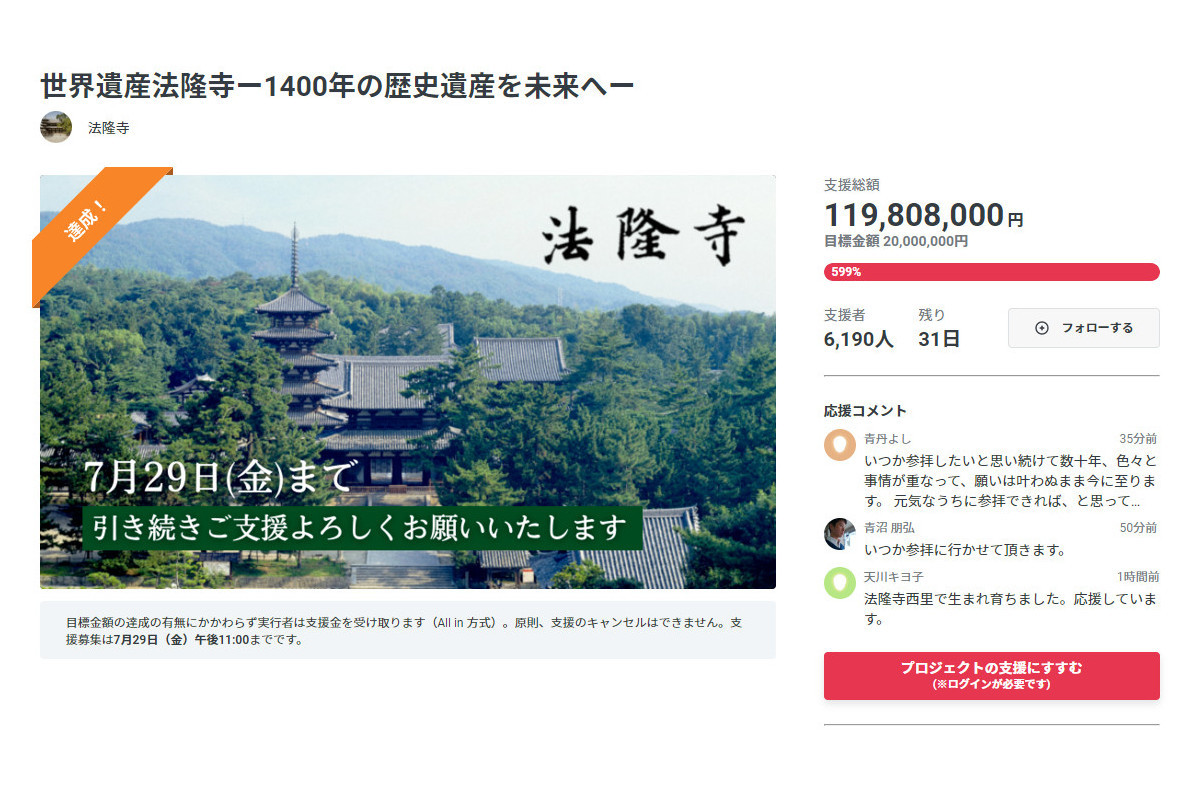The width and height of the screenshot is (1200, 800).
Task: Click the All in 方式 notice text box
Action: 408,631
